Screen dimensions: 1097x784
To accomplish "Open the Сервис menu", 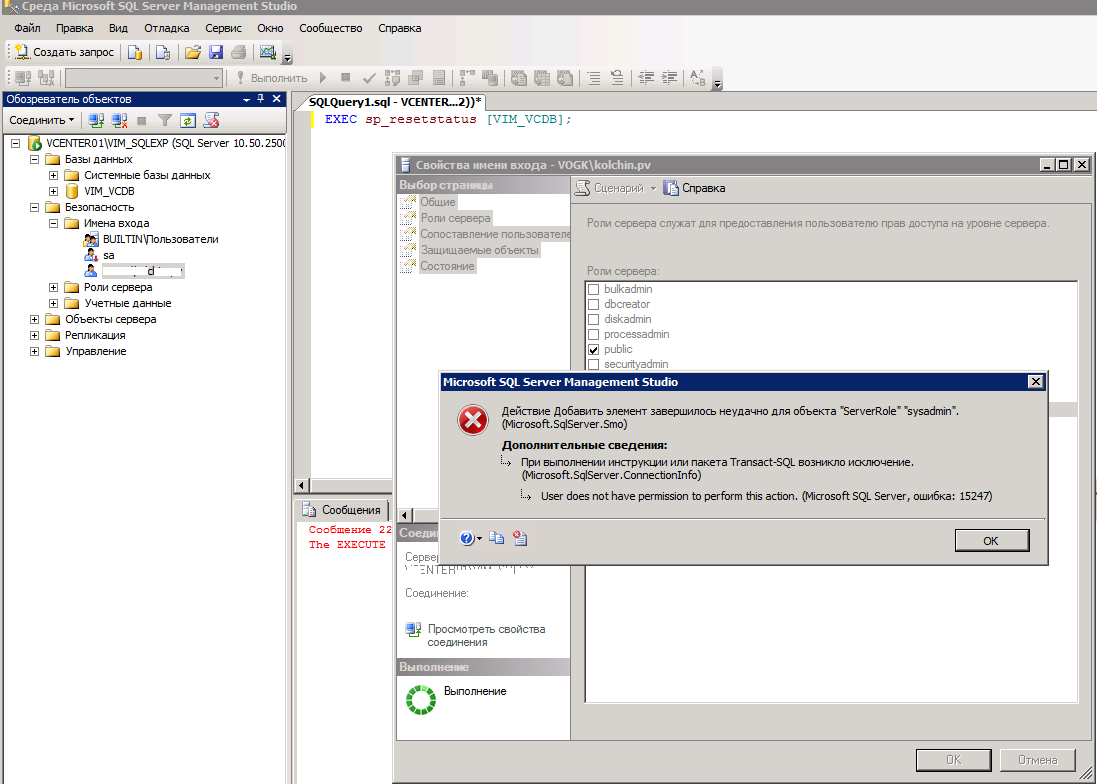I will point(223,28).
